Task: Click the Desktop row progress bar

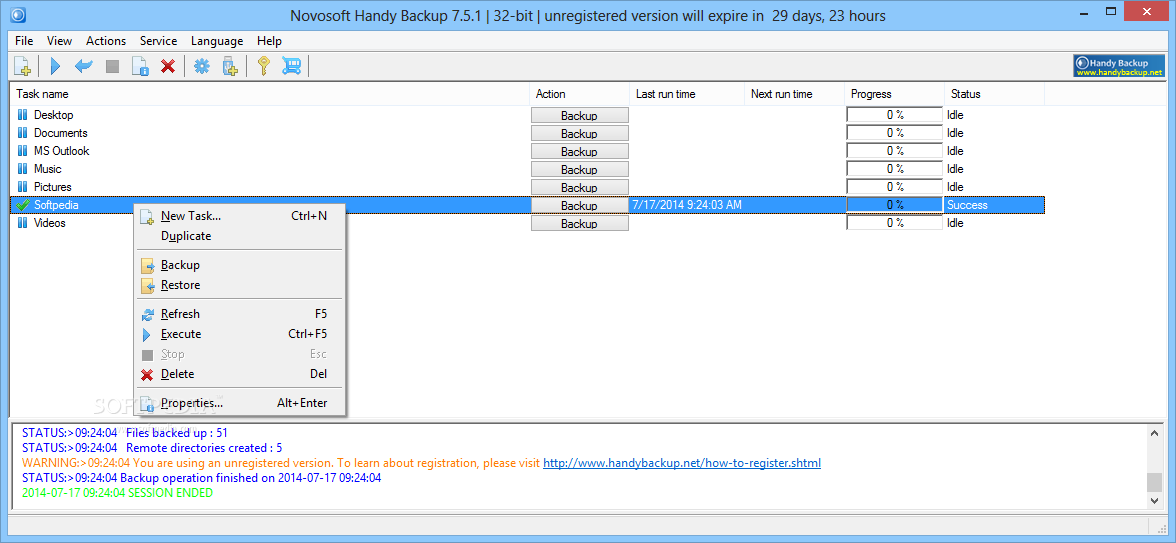Action: click(x=895, y=115)
